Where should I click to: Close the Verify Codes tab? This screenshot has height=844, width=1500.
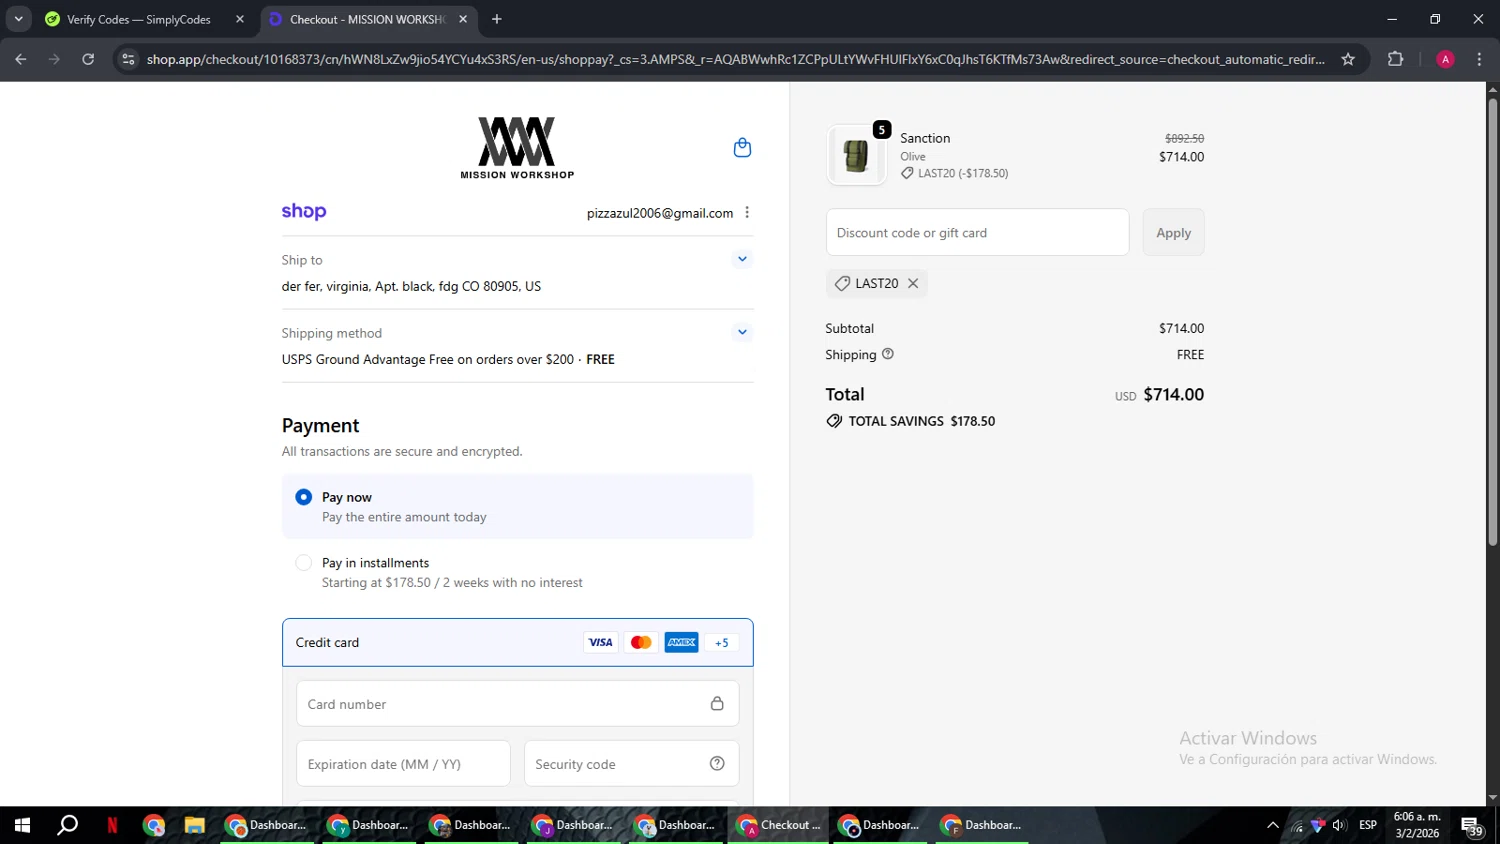point(240,19)
